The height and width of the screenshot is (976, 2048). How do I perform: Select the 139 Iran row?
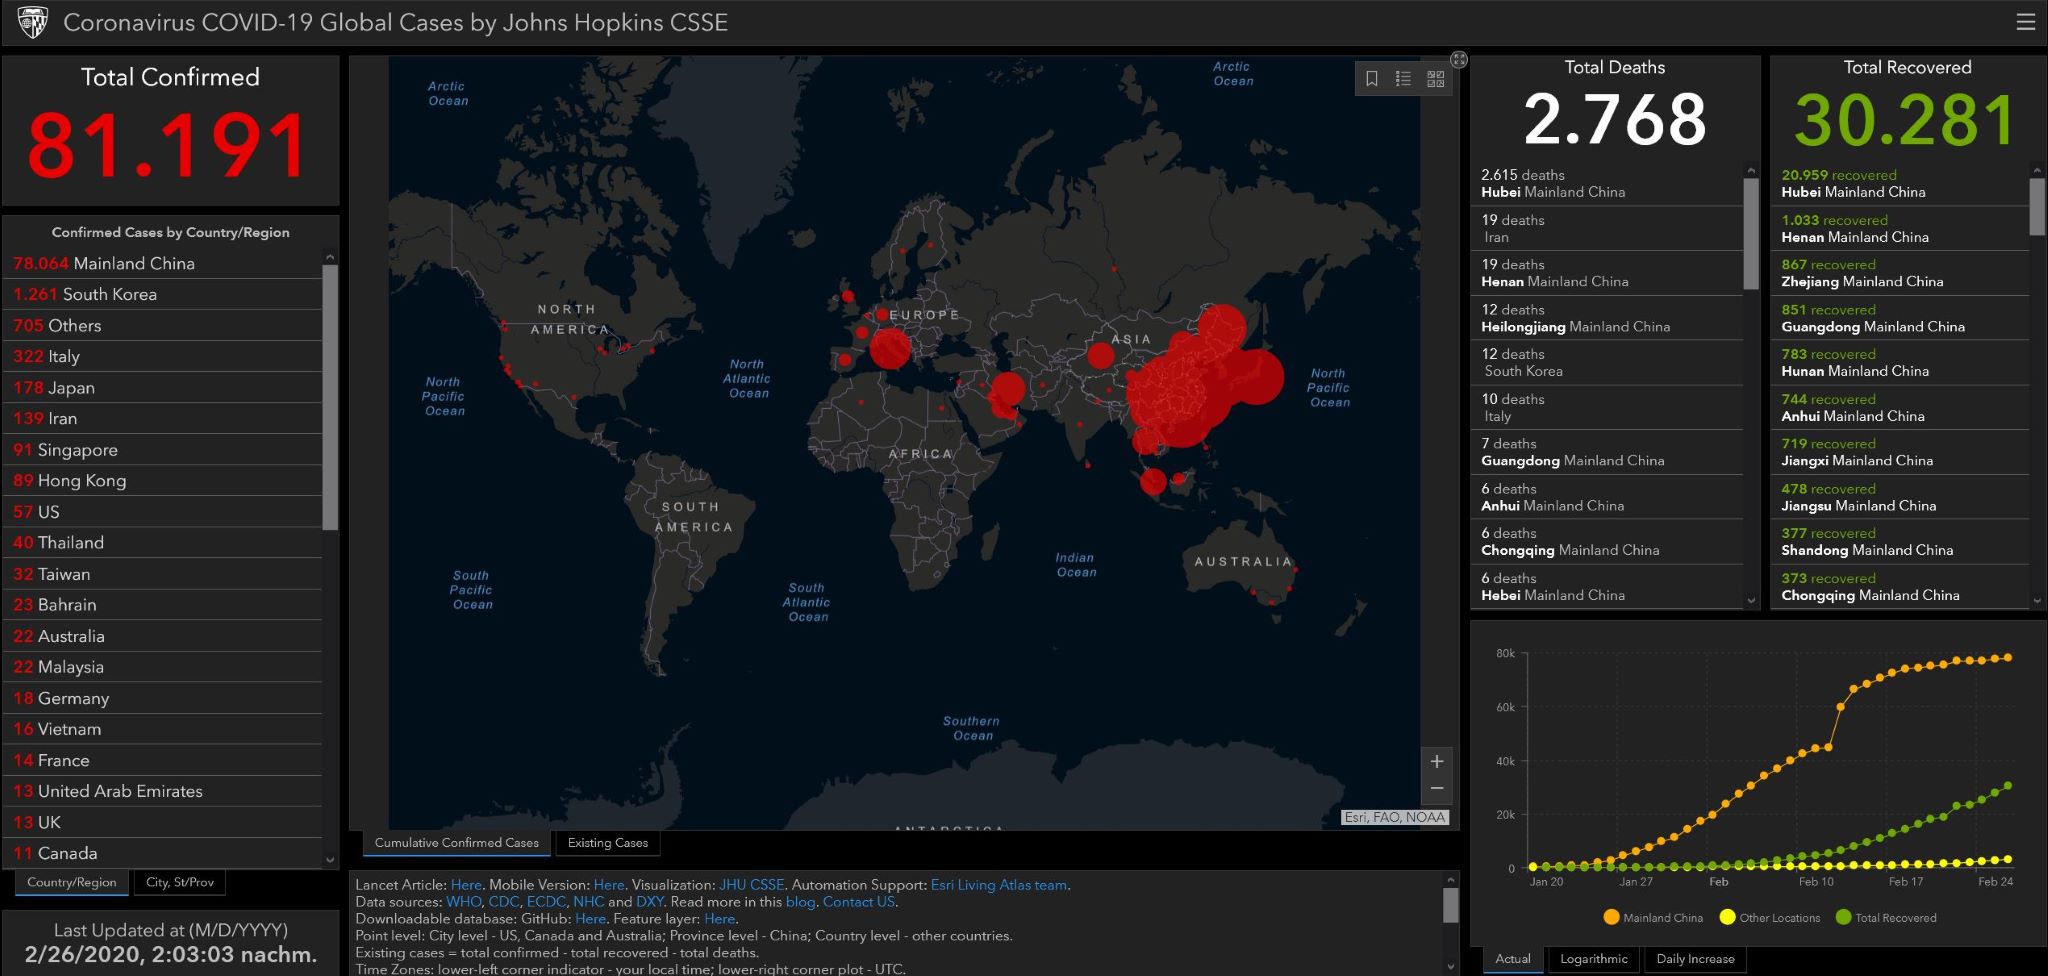[x=163, y=418]
